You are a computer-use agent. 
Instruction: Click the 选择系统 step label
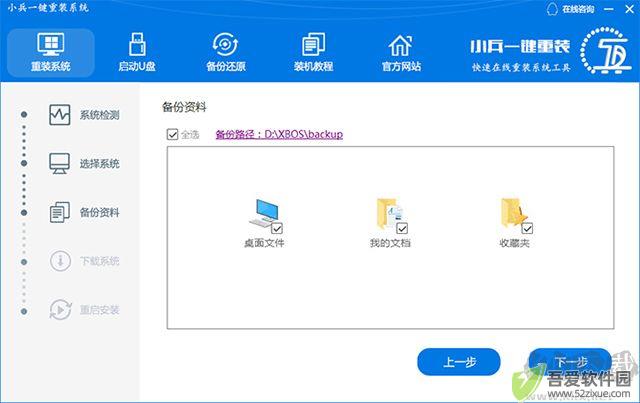99,164
